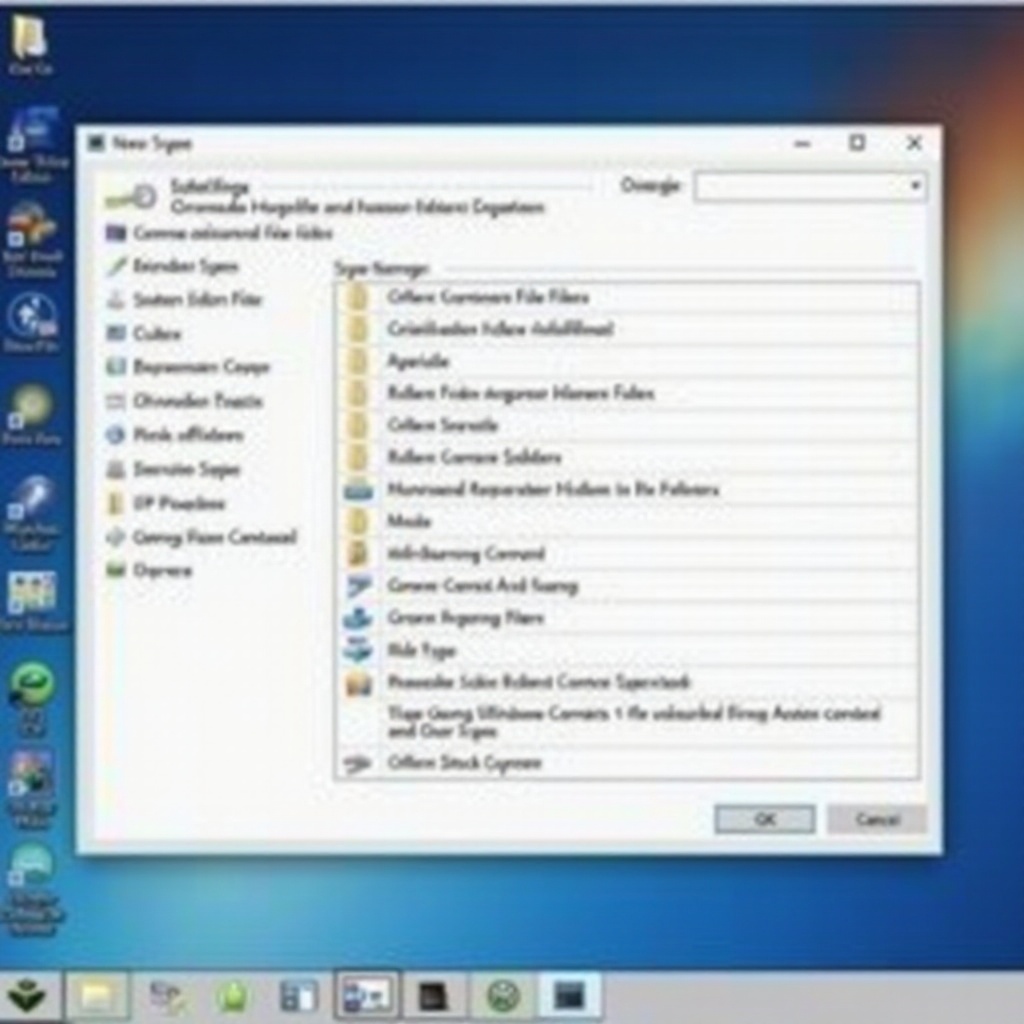
Task: Select the 'Mode' folder entry in list
Action: 408,521
